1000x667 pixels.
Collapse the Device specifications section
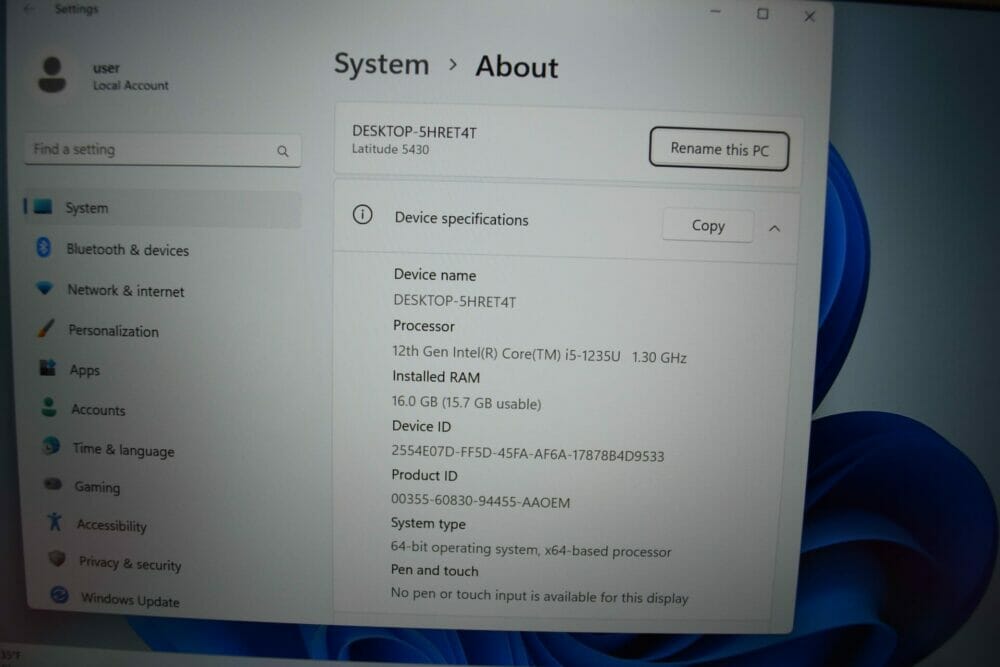[x=774, y=228]
